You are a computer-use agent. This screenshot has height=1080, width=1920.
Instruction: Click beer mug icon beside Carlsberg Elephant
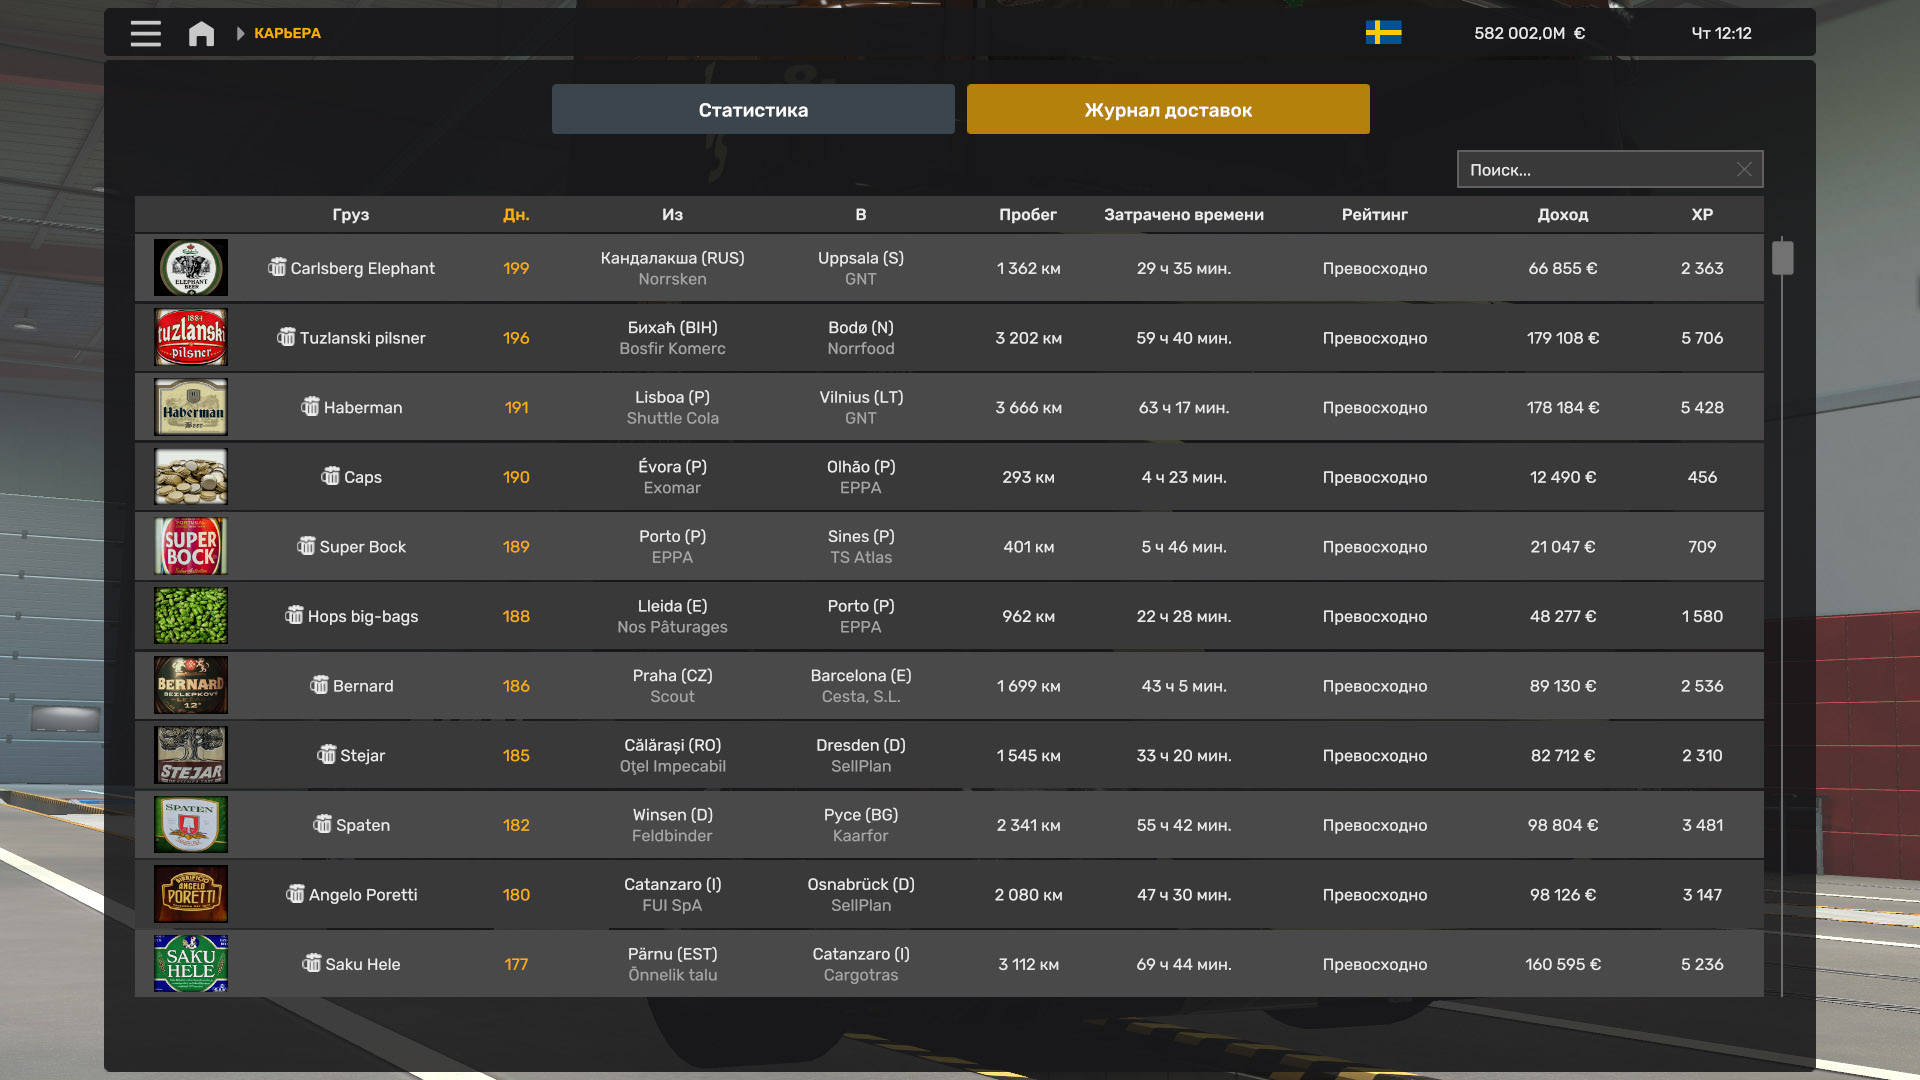(x=277, y=267)
